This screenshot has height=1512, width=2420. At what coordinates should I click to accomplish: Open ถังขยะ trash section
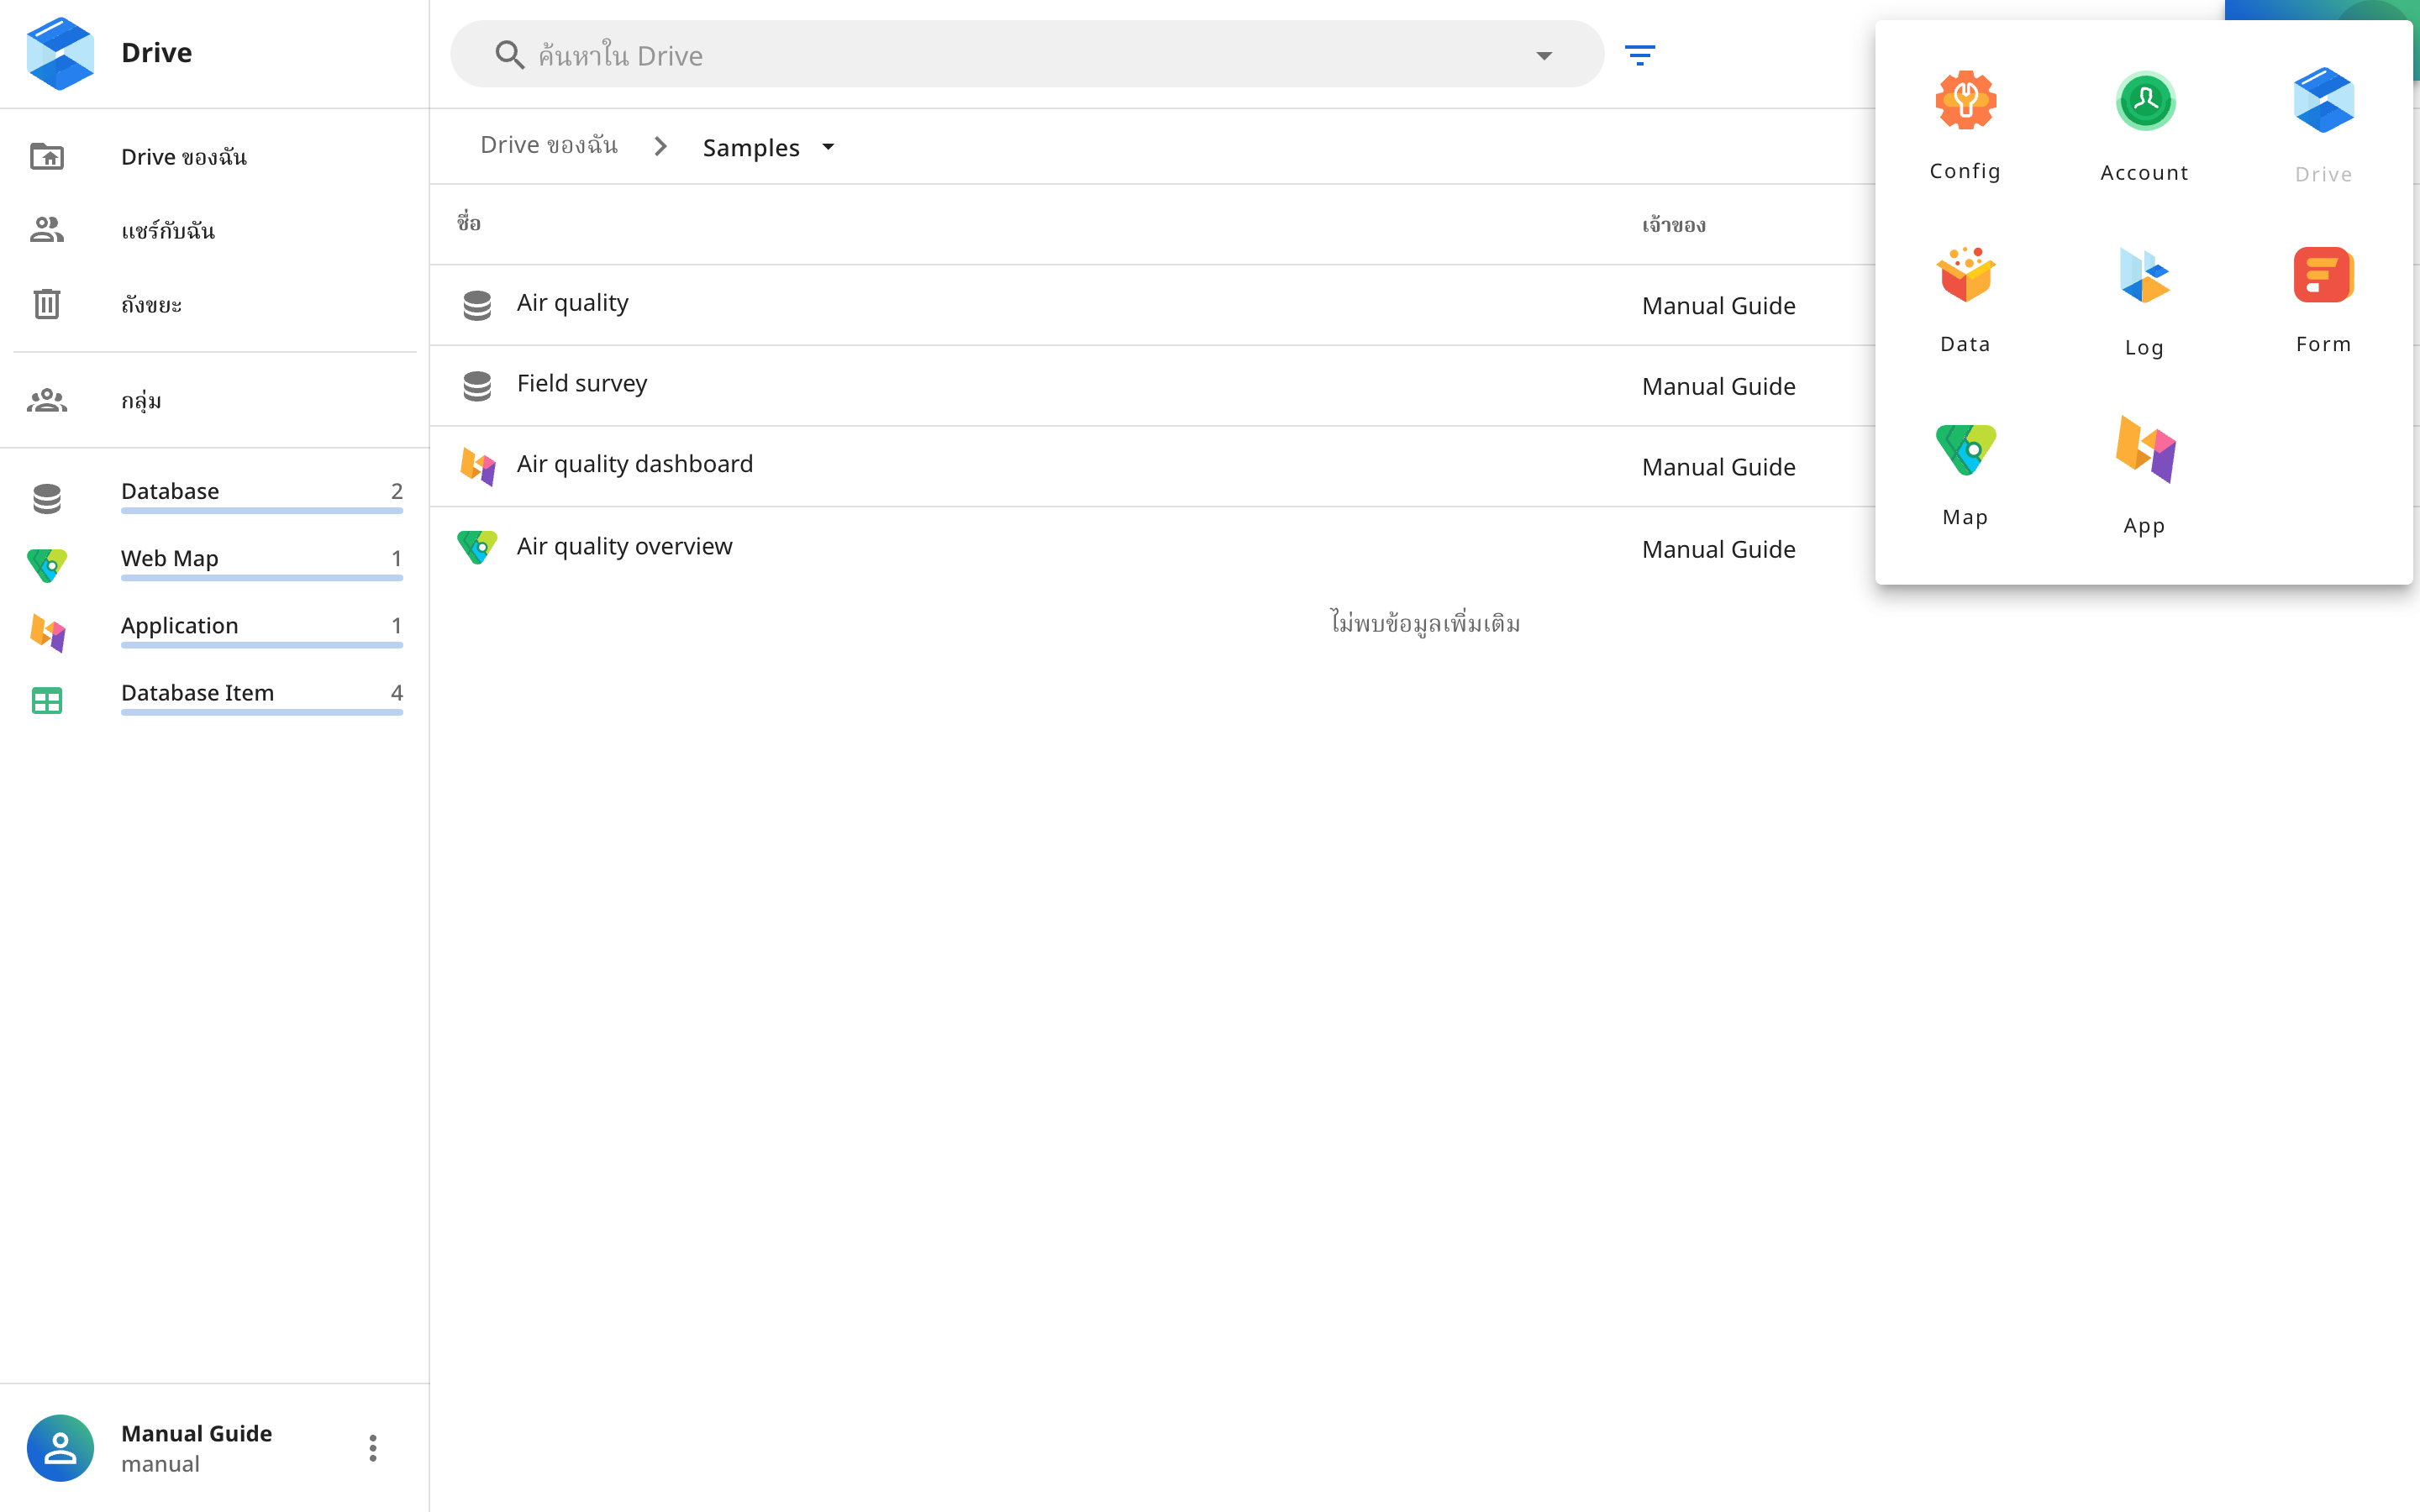(x=215, y=304)
